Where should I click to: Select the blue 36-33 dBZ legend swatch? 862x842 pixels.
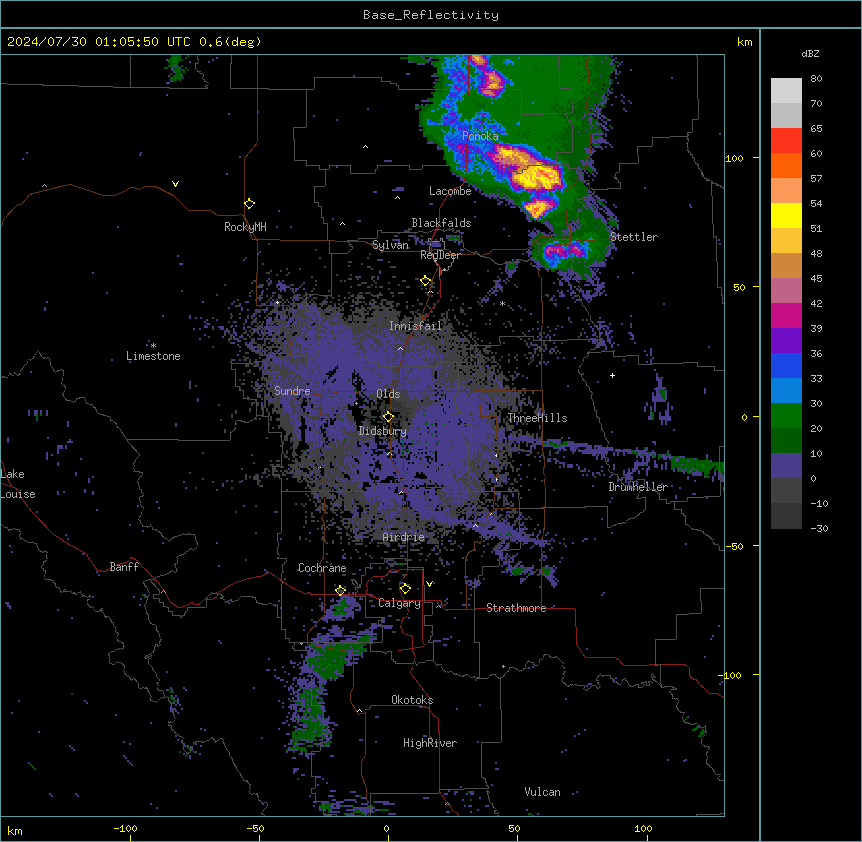(786, 365)
